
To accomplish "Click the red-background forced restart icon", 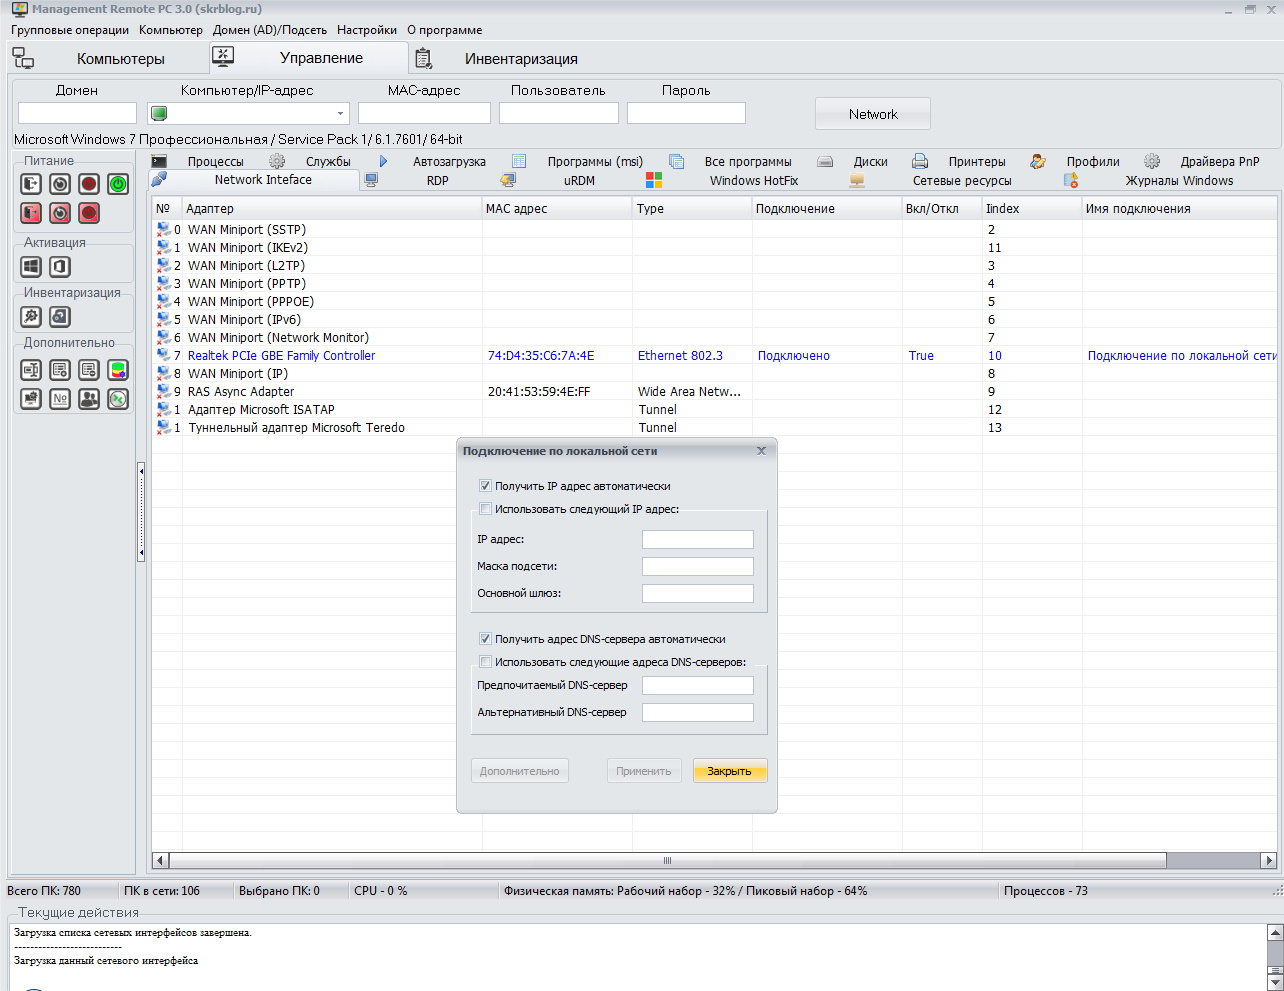I will [x=60, y=213].
